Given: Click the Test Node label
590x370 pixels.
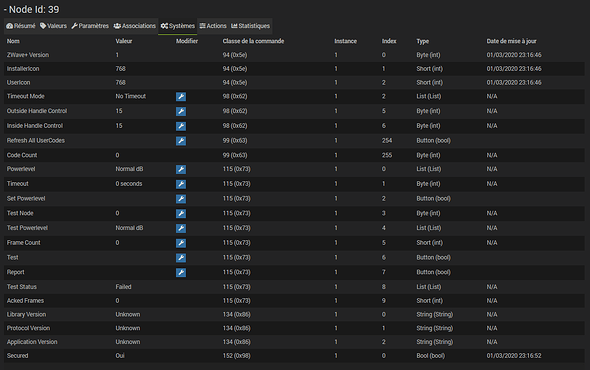Looking at the screenshot, I should pyautogui.click(x=20, y=213).
